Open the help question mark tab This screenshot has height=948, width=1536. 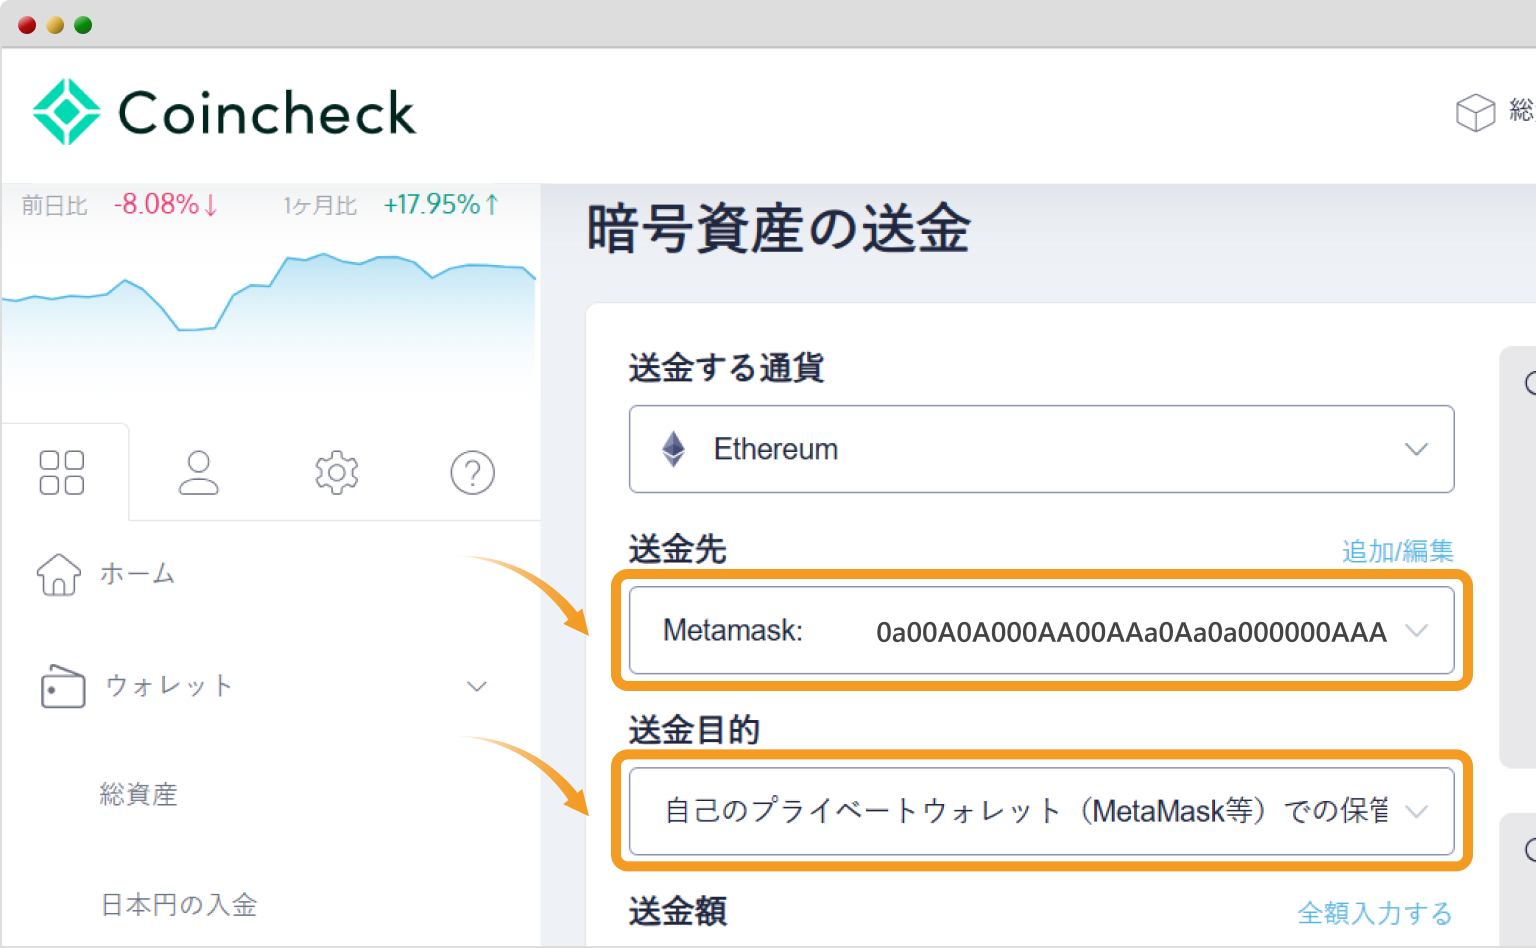[473, 472]
